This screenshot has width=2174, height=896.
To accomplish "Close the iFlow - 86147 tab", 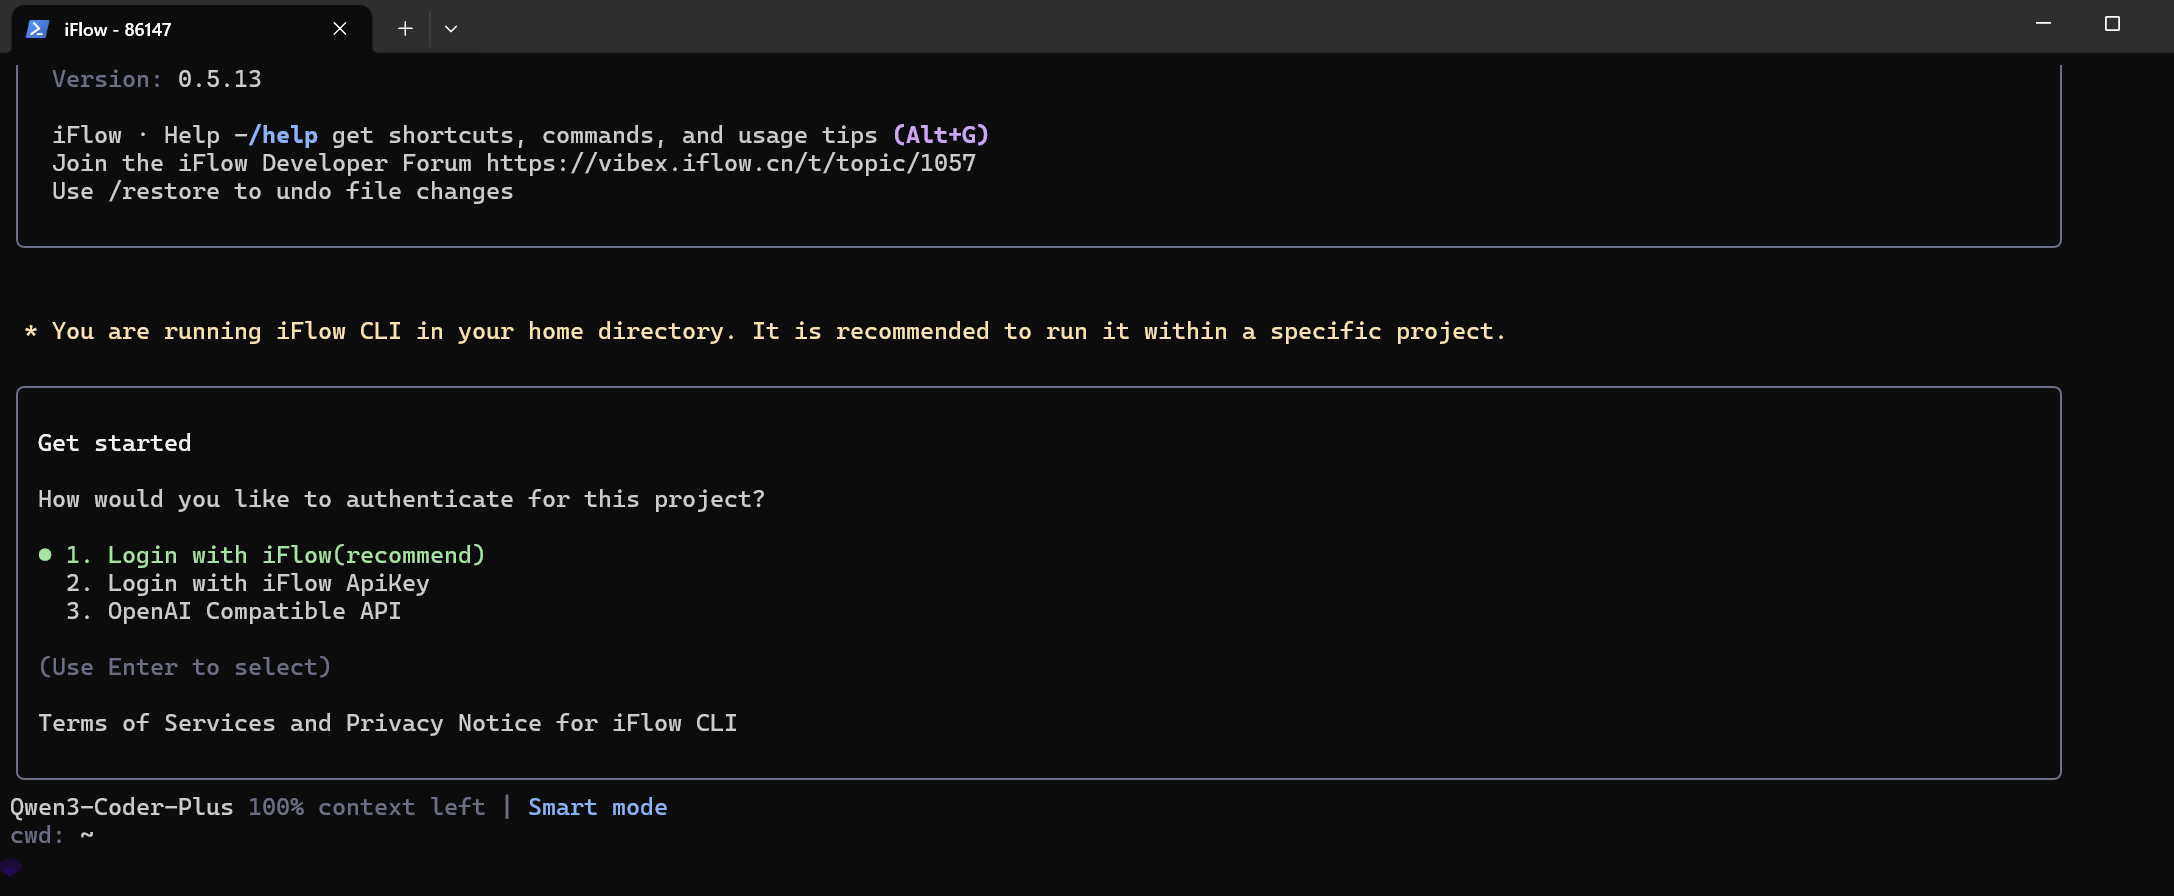I will click(x=340, y=29).
